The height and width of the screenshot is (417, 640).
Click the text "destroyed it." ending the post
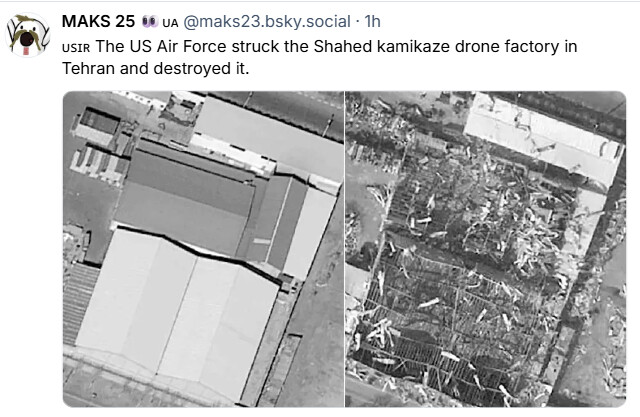[201, 69]
